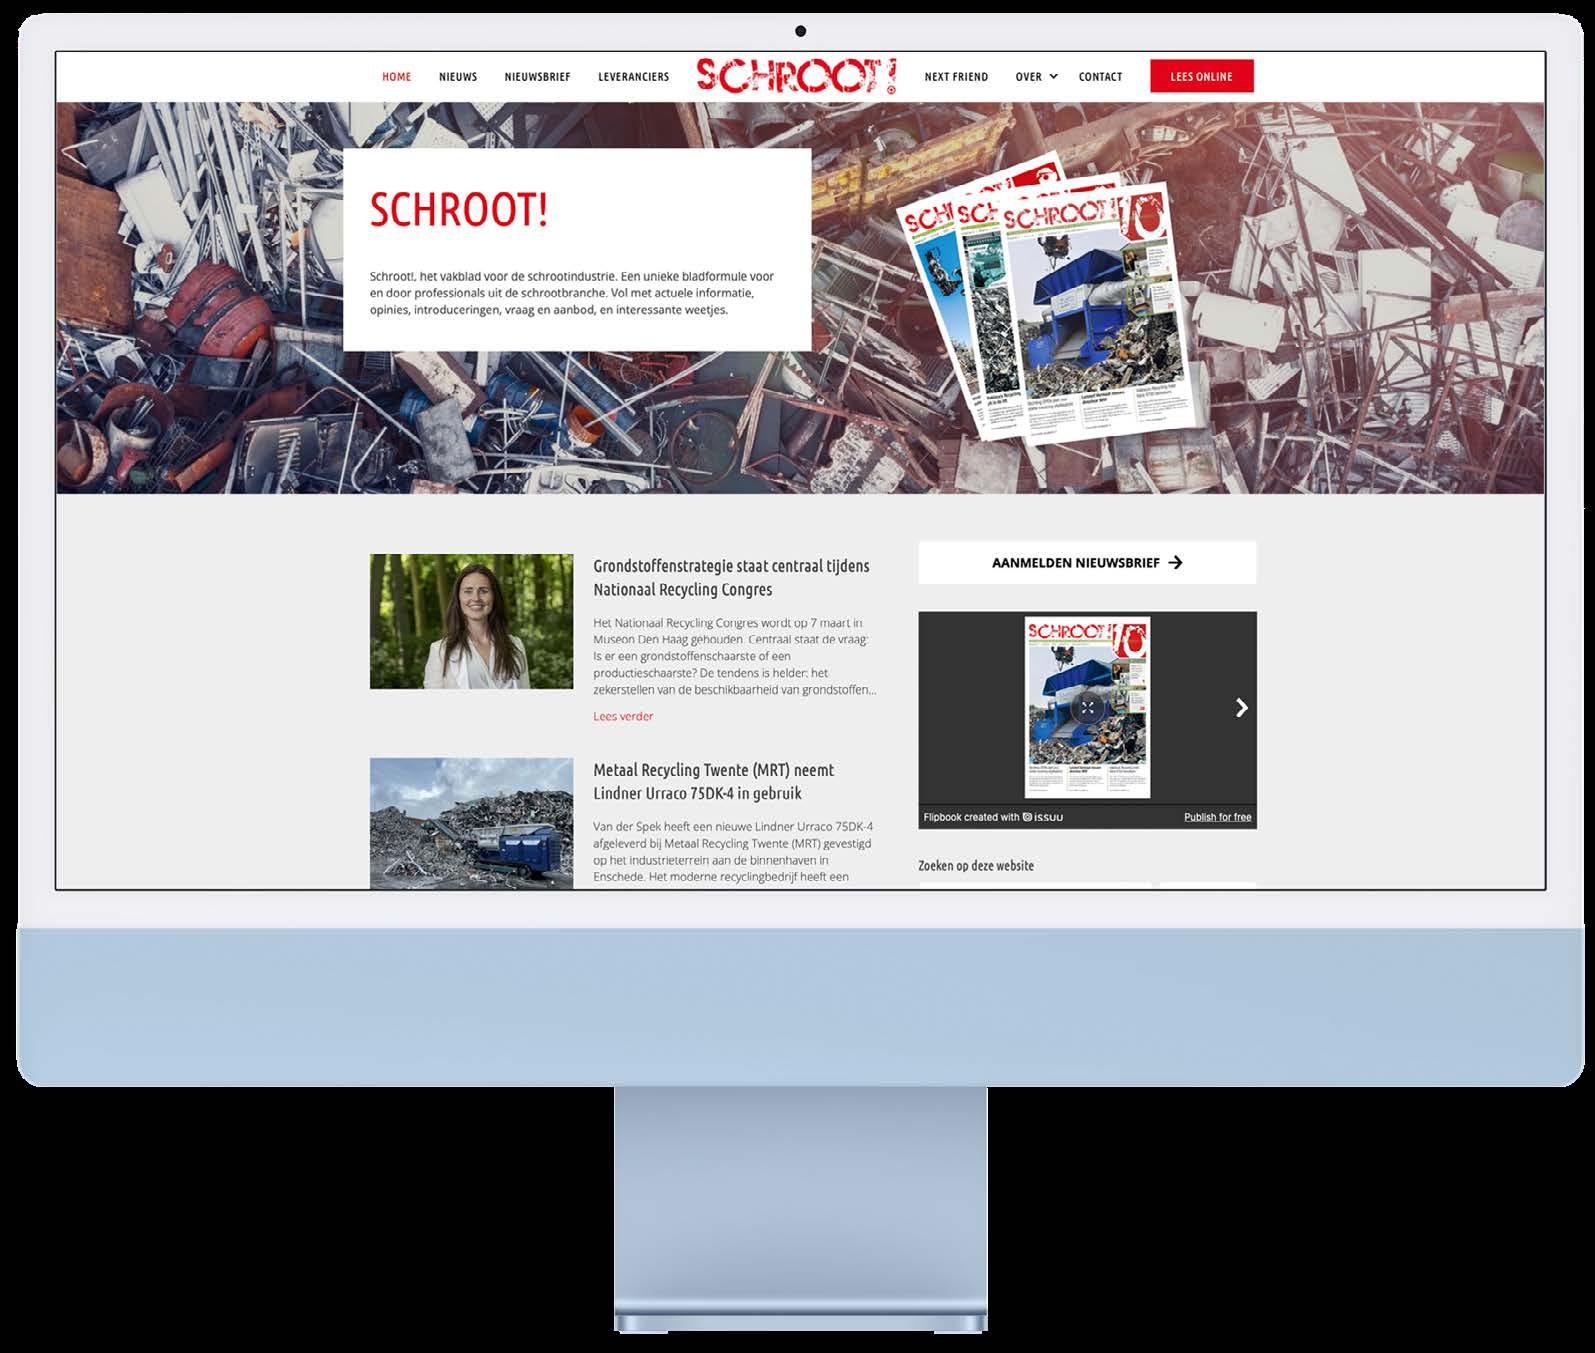Go to the NIEUWS page
The image size is (1595, 1353).
458,77
